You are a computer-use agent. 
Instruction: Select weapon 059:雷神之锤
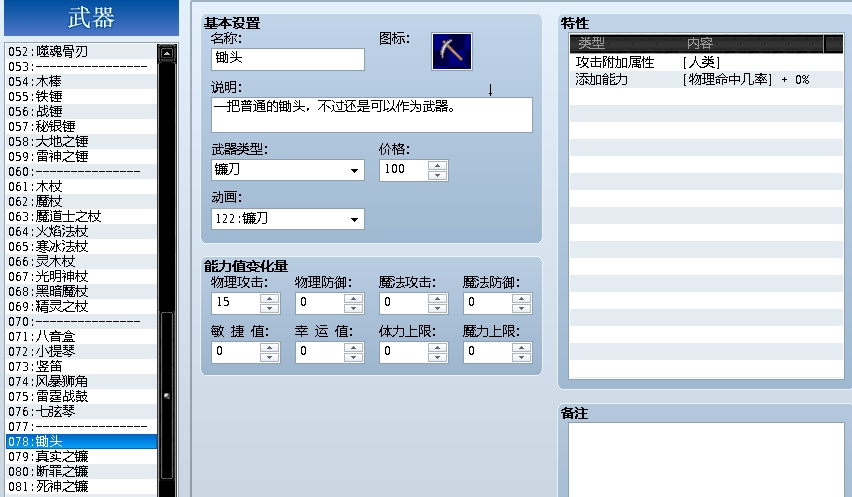pos(82,156)
